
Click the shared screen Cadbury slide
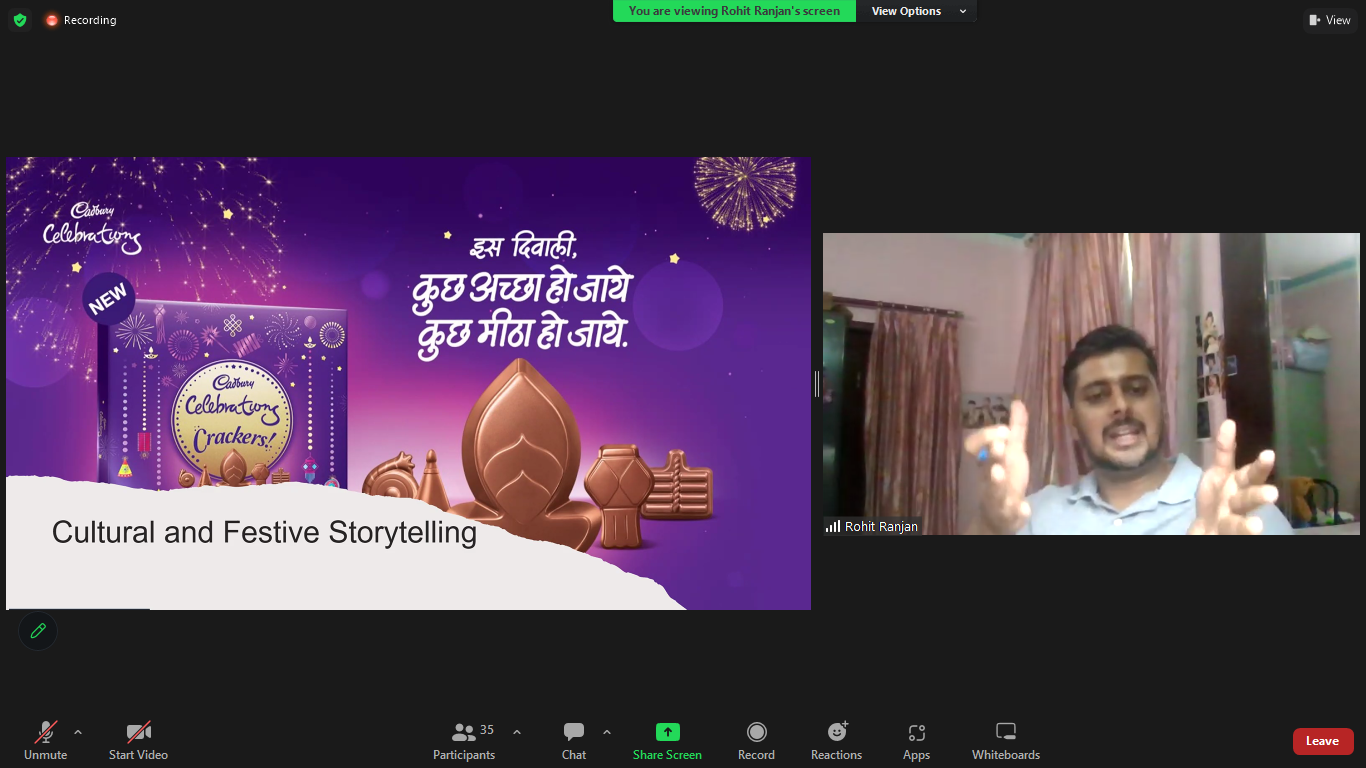pyautogui.click(x=408, y=383)
